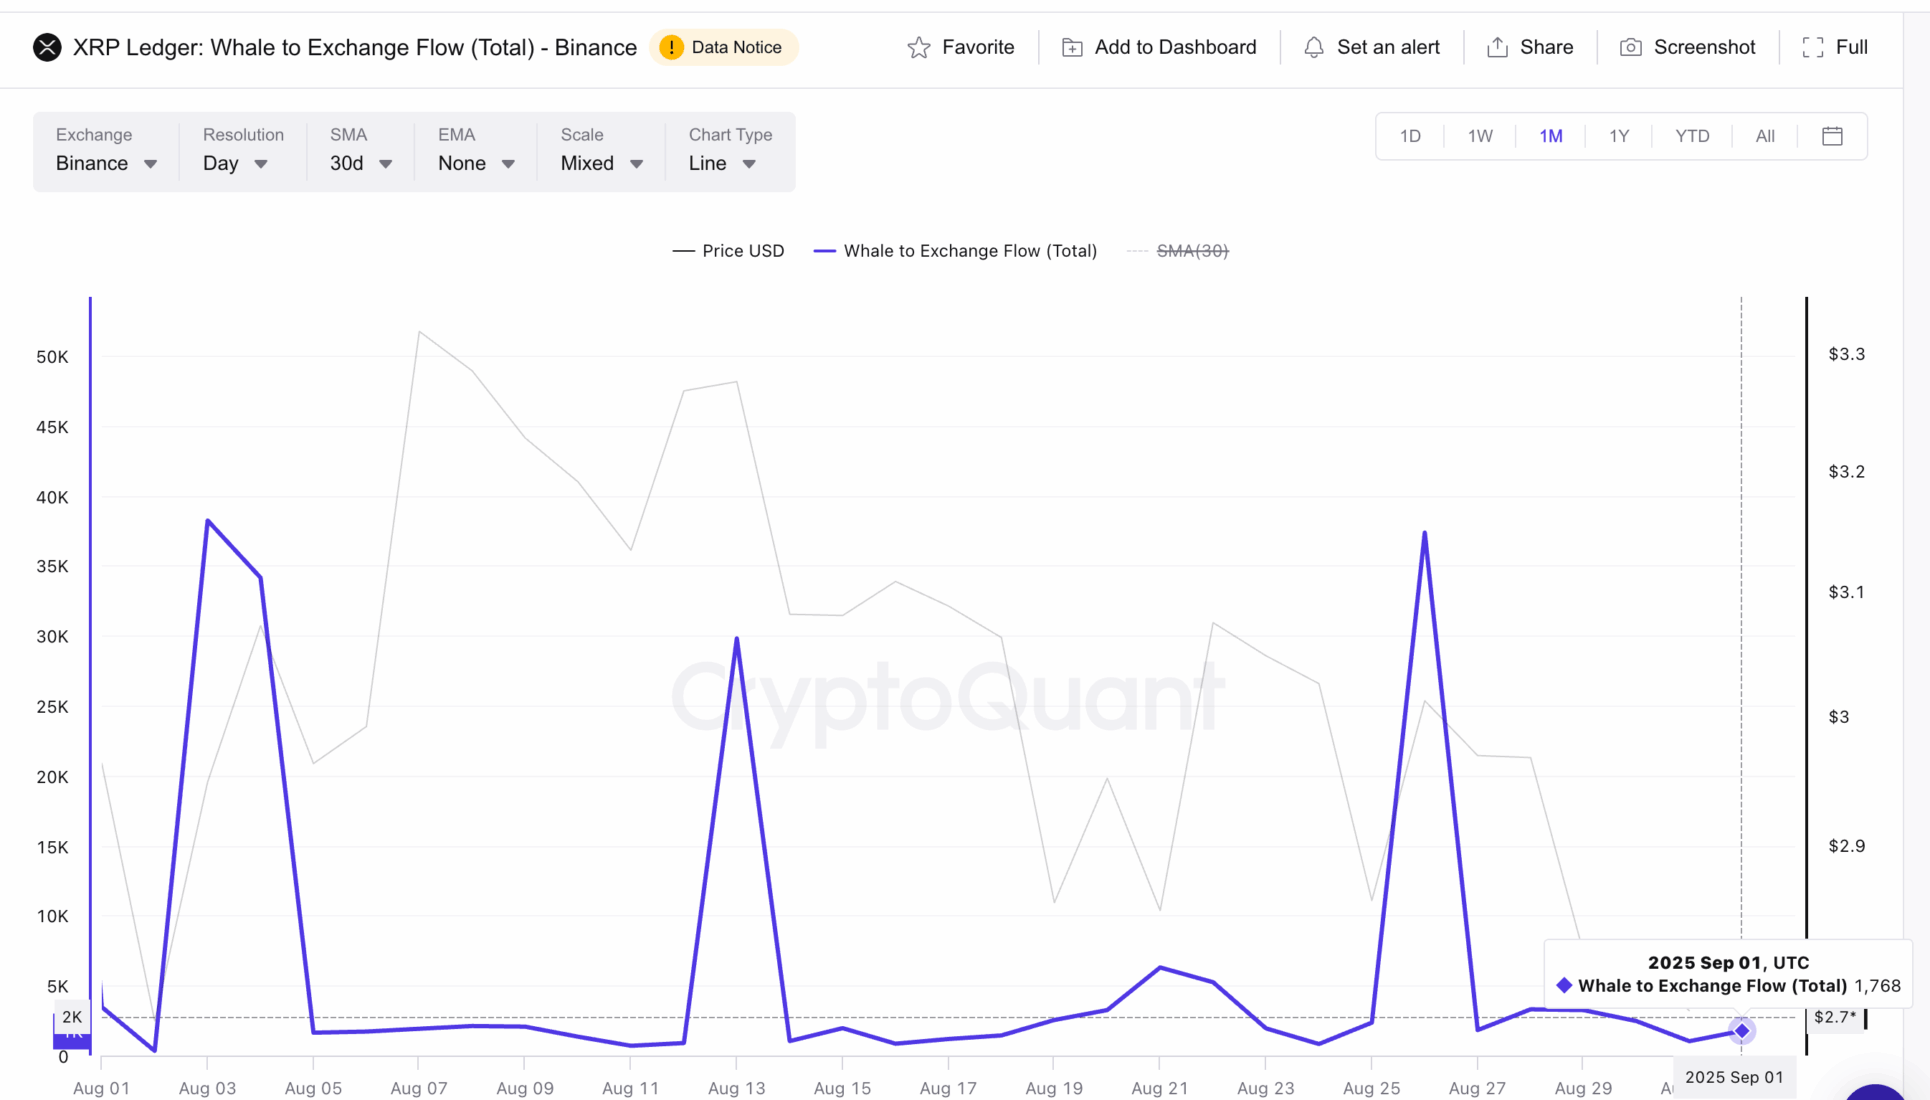
Task: Open Full screen view icon
Action: pos(1812,47)
